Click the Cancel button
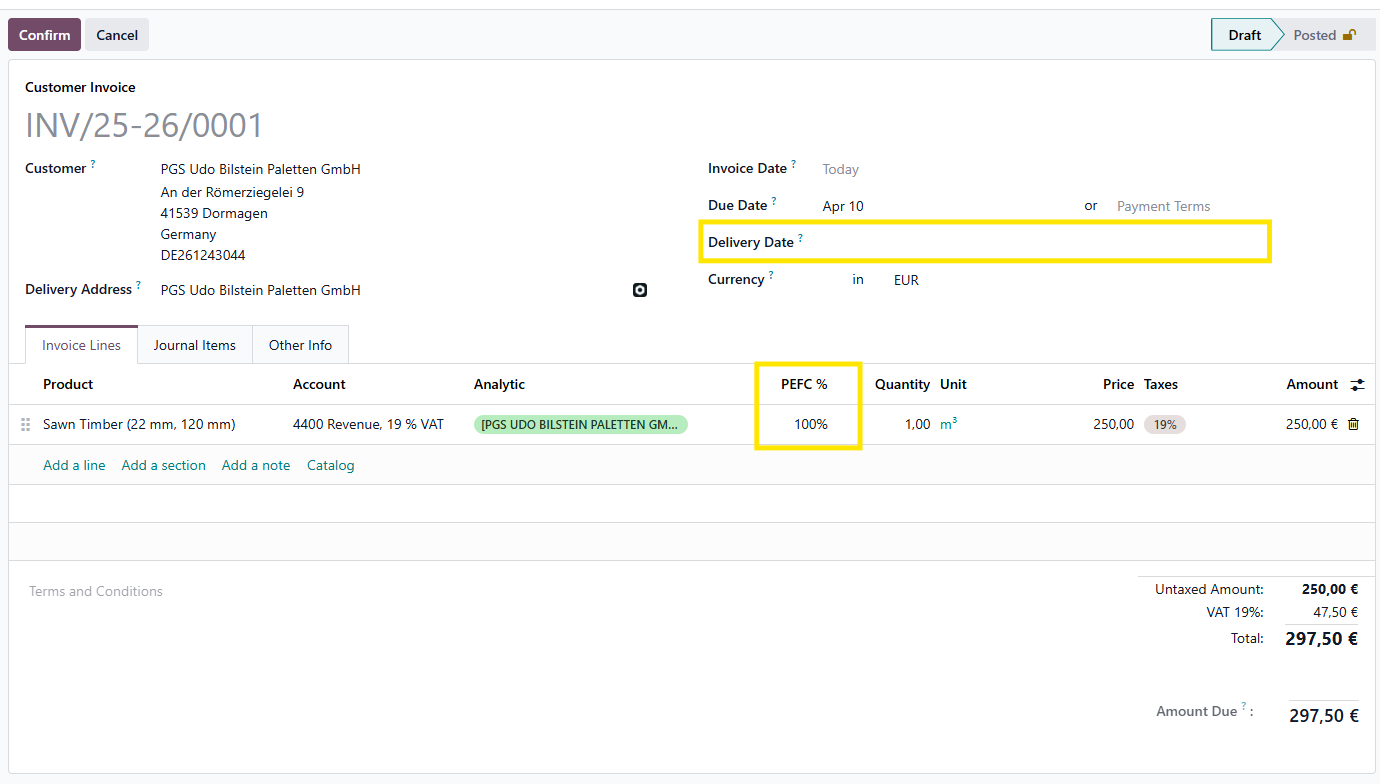1380x784 pixels. (117, 35)
